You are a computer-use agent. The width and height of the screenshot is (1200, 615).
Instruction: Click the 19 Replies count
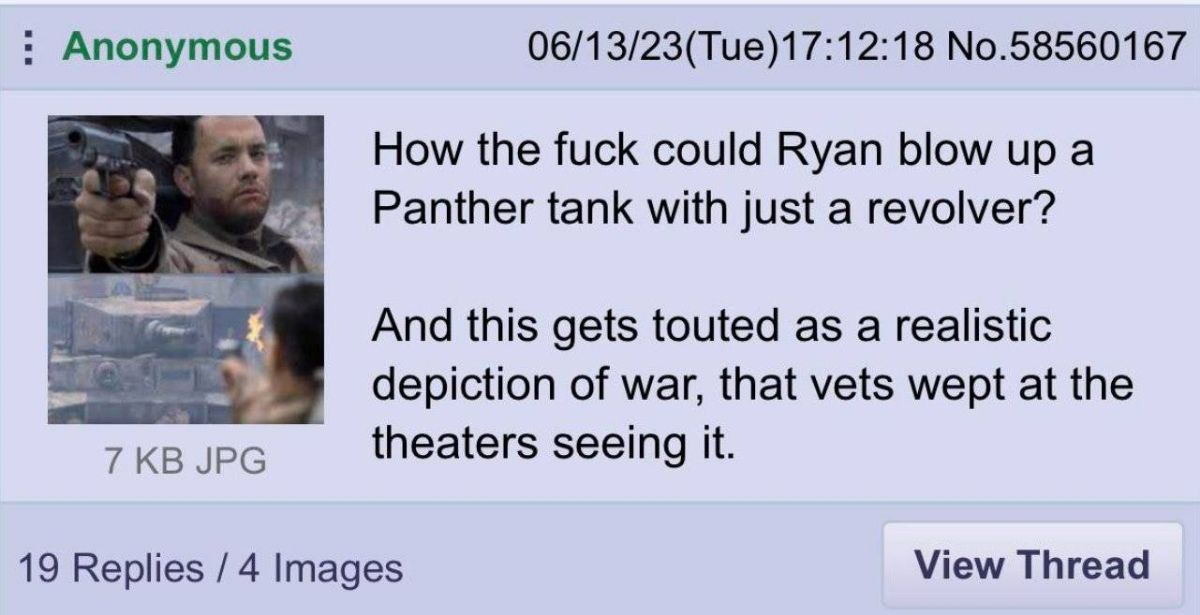pos(109,568)
